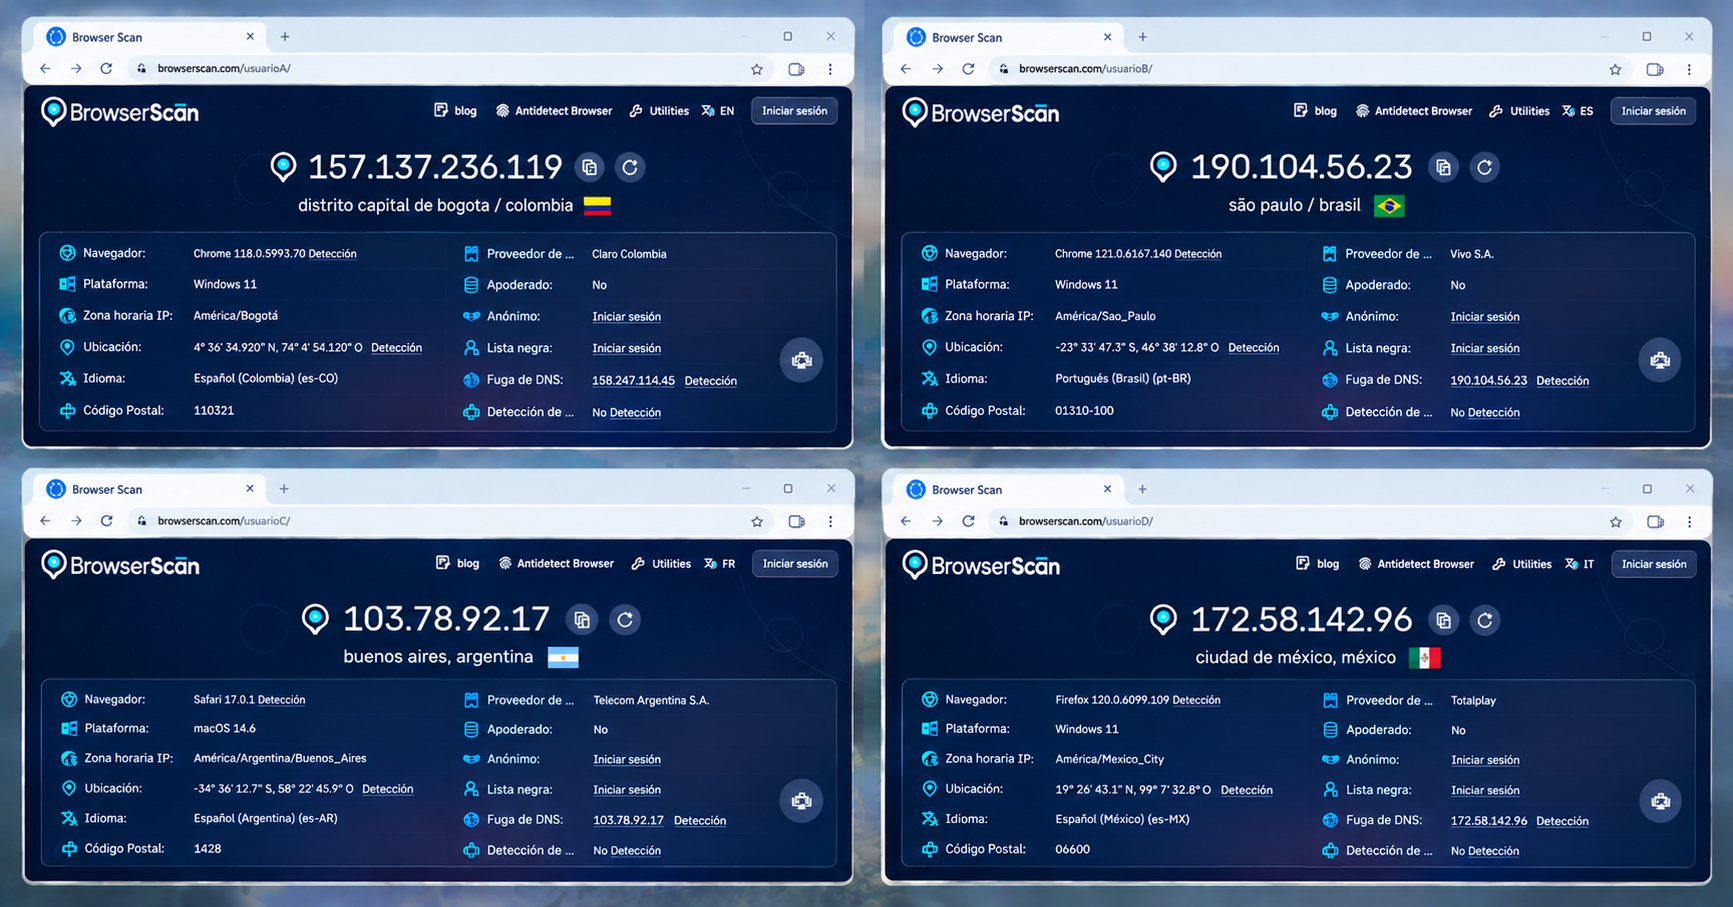
Task: Open the robot icon in the São Paulo window
Action: 1660,360
